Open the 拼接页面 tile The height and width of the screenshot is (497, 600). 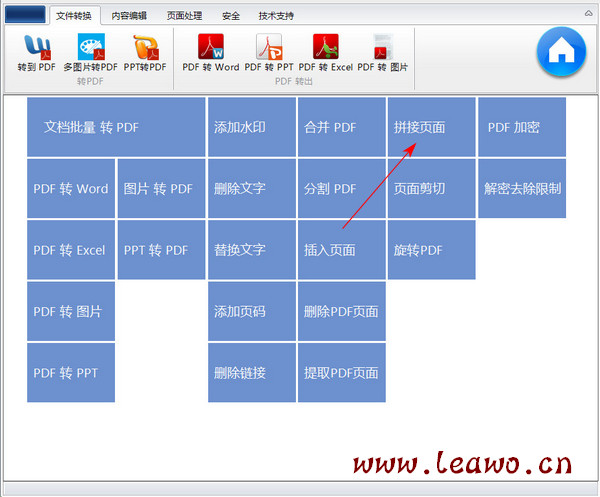pyautogui.click(x=432, y=127)
